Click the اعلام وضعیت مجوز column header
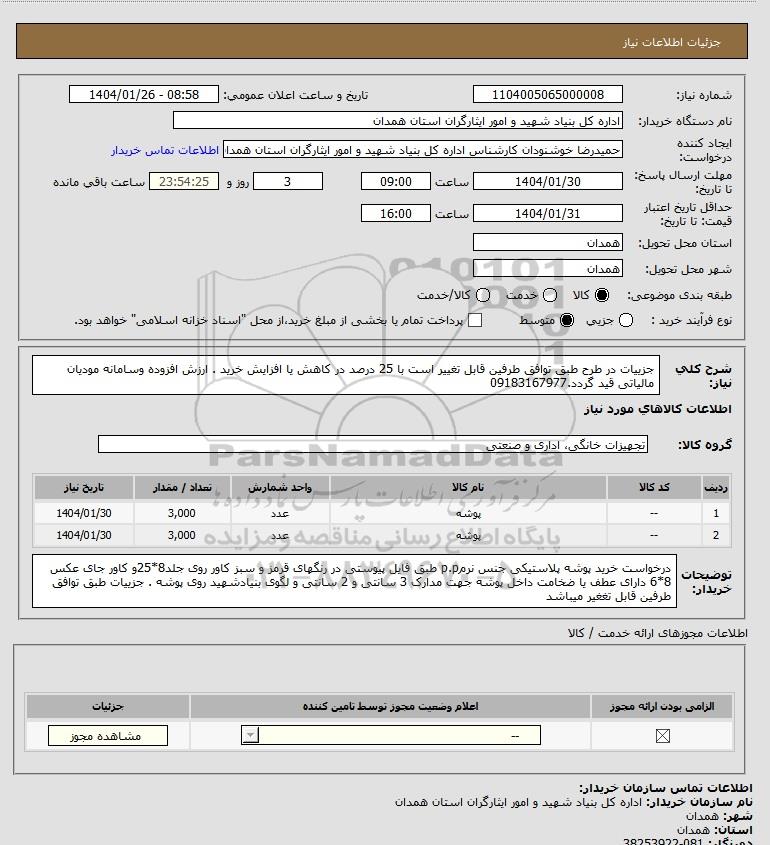Viewport: 770px width, 845px height. pos(390,706)
